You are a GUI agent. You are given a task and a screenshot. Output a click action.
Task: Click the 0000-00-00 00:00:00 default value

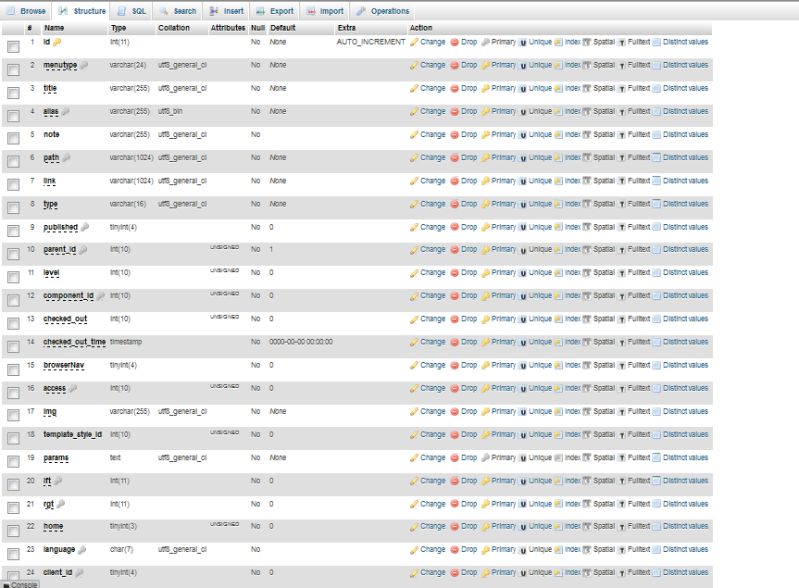[x=301, y=342]
